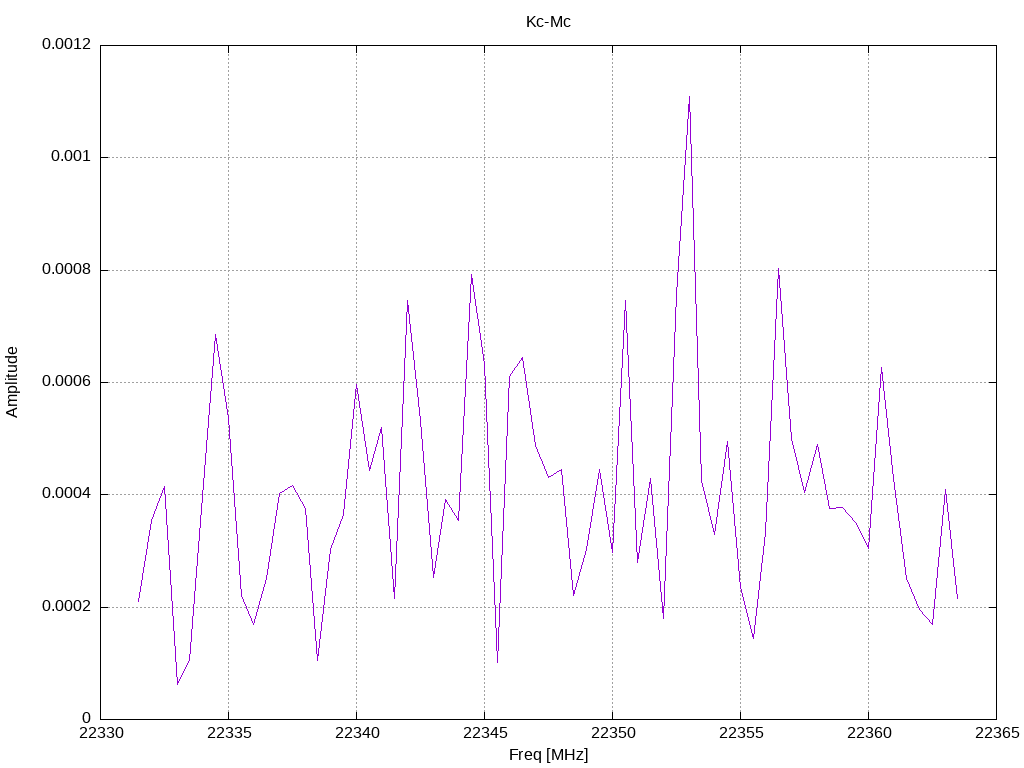
Task: Click x-axis tick label 22365
Action: pyautogui.click(x=997, y=733)
